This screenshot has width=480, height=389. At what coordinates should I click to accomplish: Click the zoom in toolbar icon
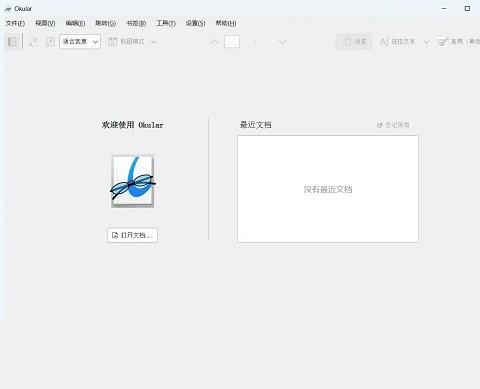(50, 42)
